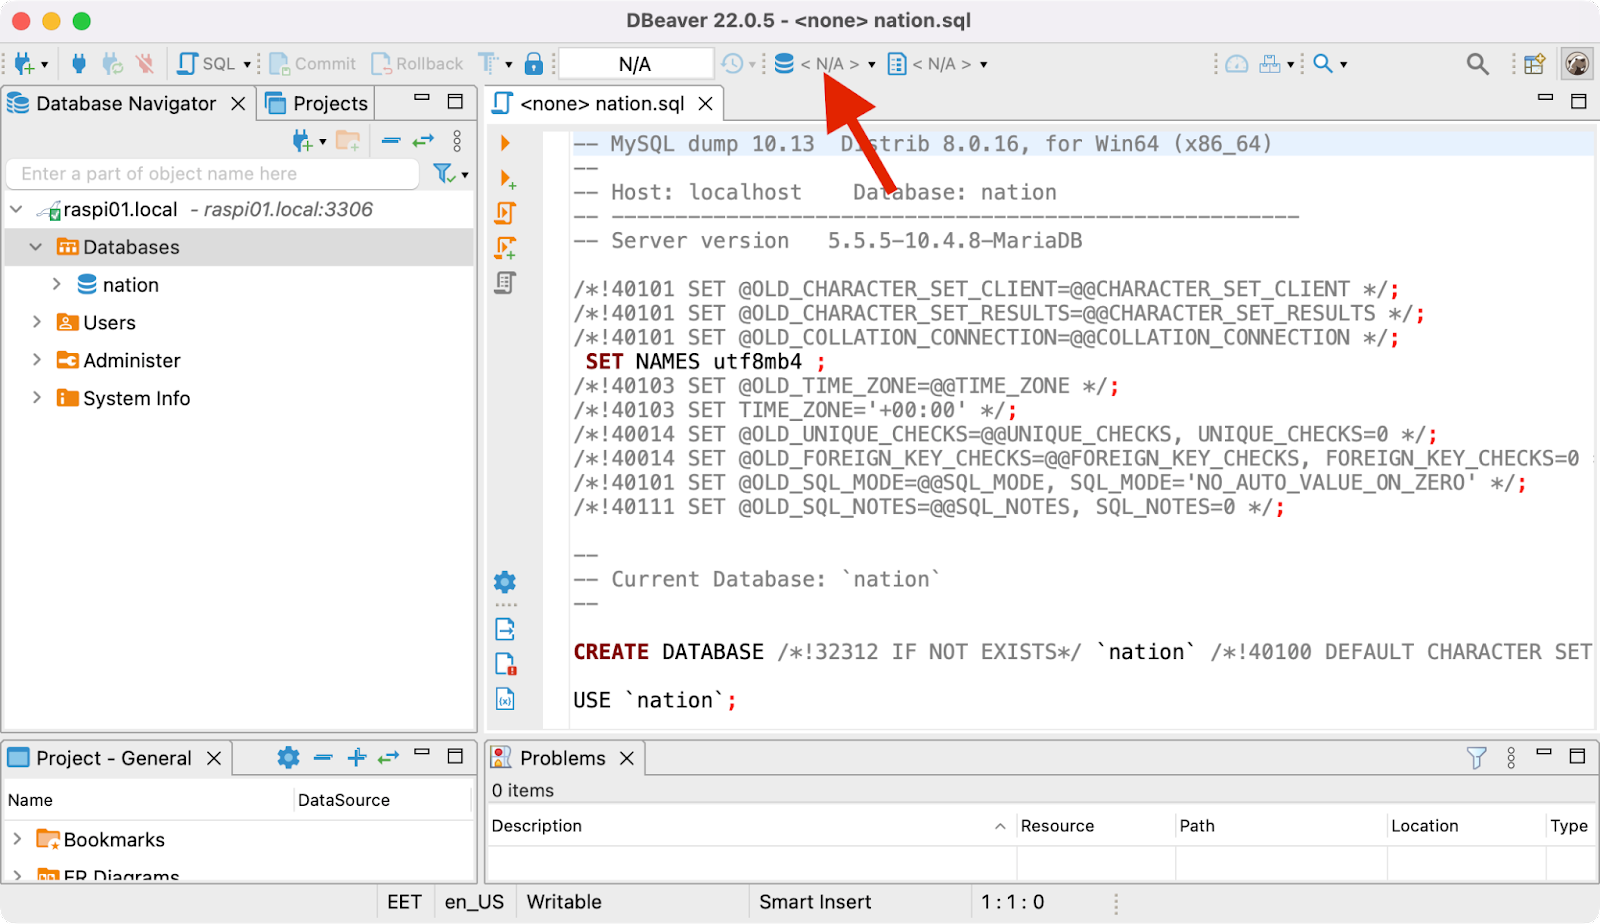The image size is (1600, 924).
Task: Run the SQL script icon in editor sidebar
Action: 505,213
